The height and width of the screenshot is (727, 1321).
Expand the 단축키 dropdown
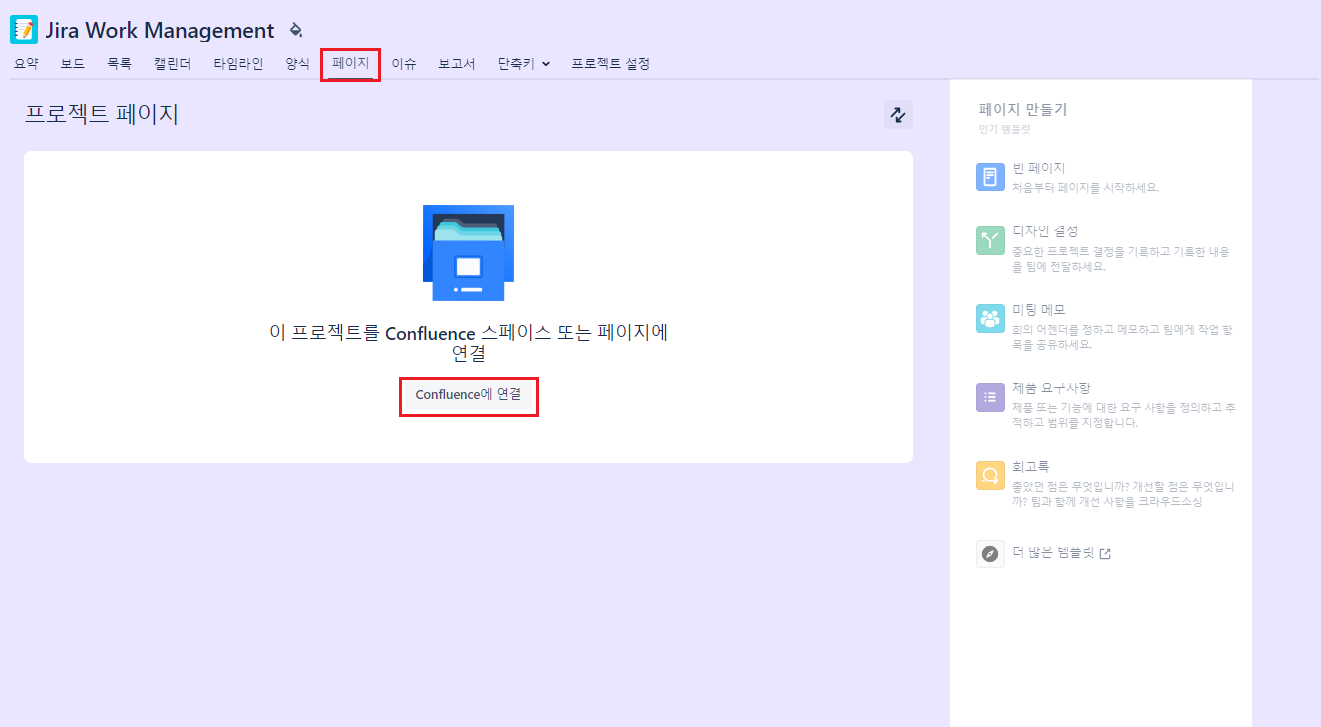pos(524,64)
